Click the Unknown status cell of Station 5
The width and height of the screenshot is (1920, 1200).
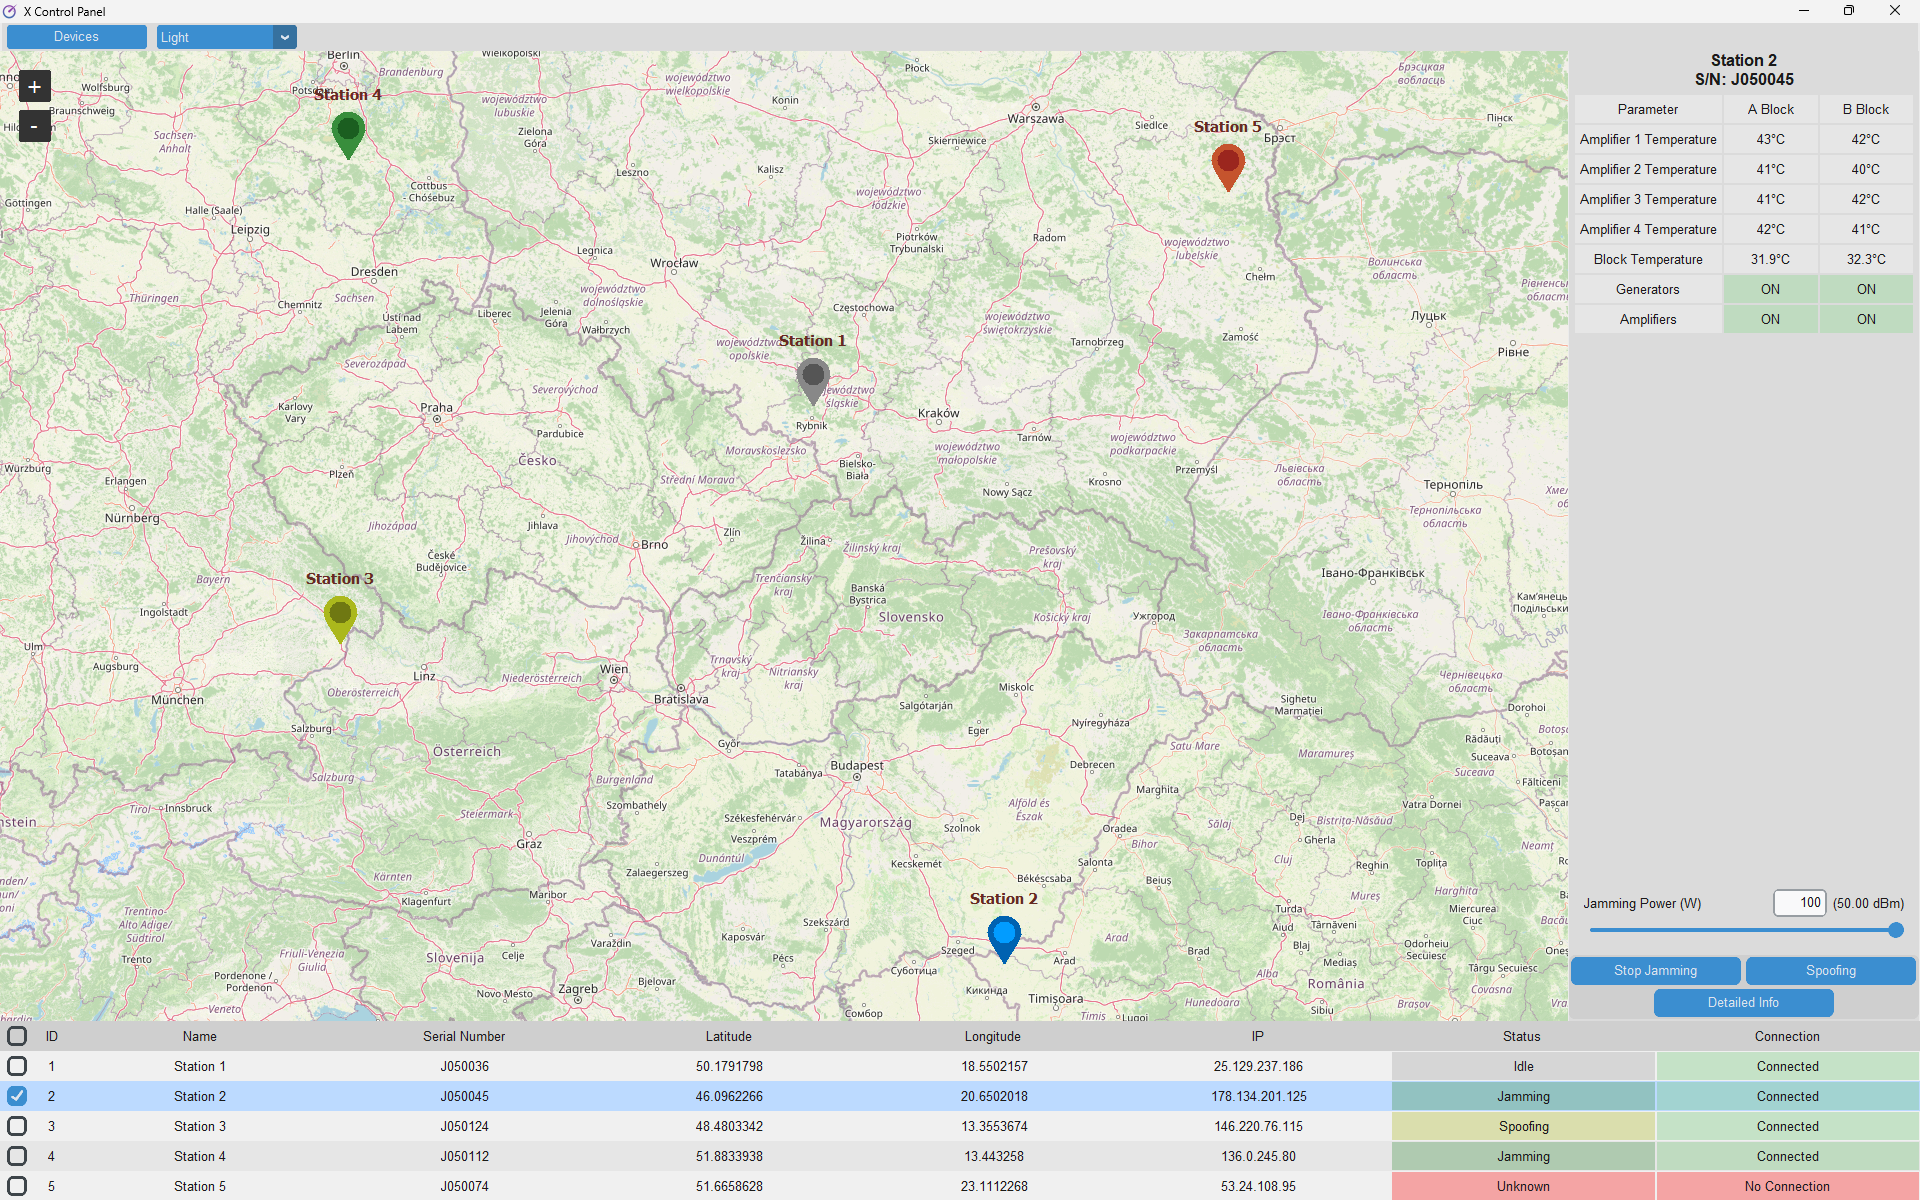pos(1523,1186)
